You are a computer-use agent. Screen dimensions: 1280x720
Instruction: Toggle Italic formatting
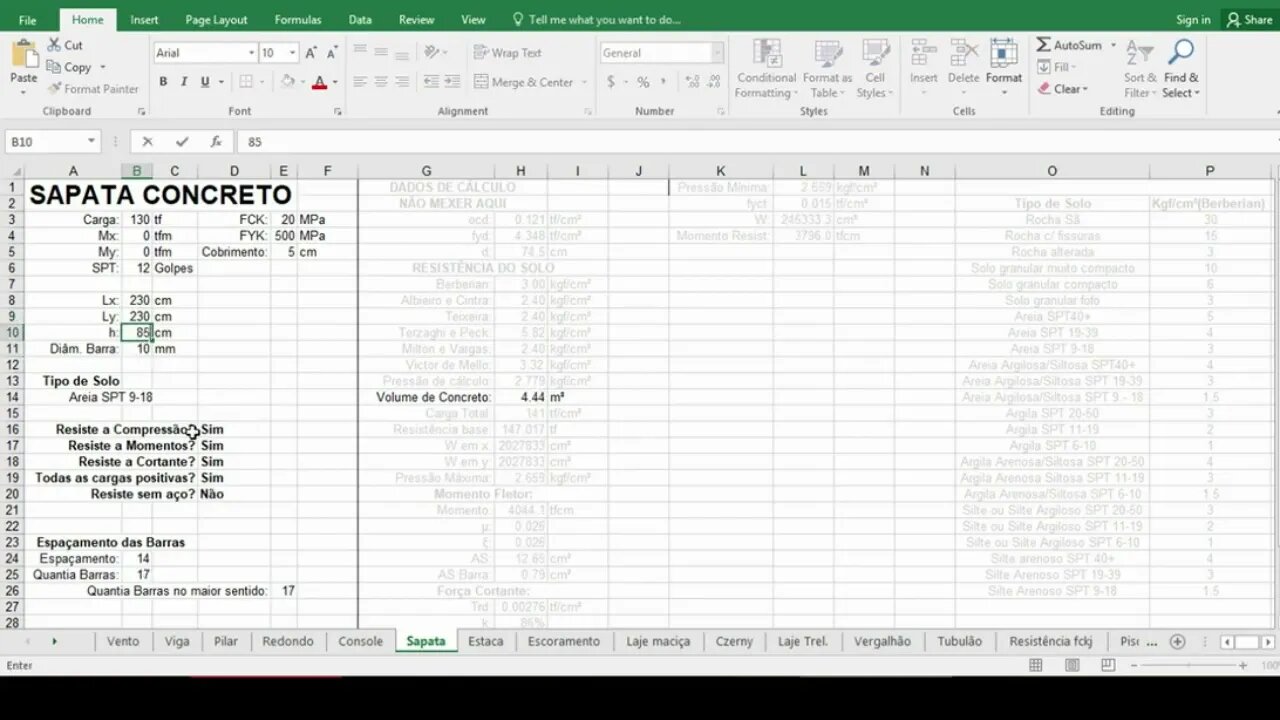(x=185, y=82)
